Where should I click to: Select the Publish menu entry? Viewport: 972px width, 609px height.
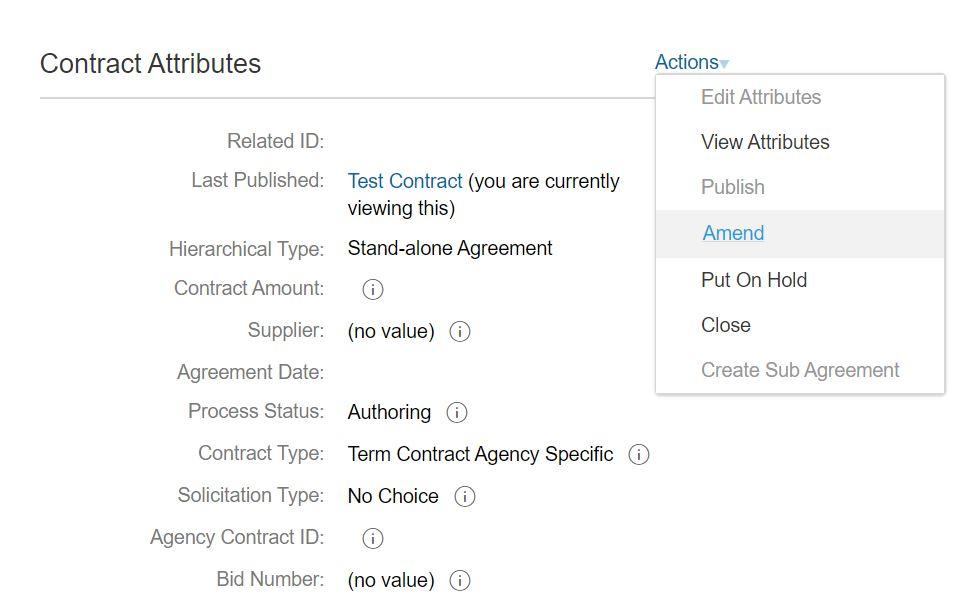[x=733, y=187]
